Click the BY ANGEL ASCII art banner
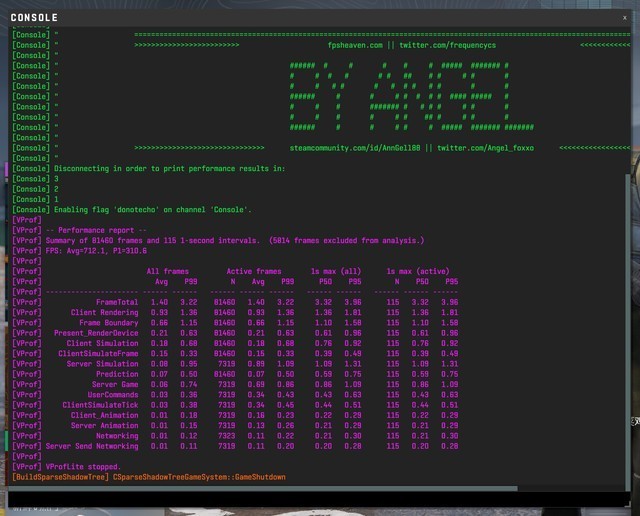640x516 pixels. pyautogui.click(x=411, y=96)
